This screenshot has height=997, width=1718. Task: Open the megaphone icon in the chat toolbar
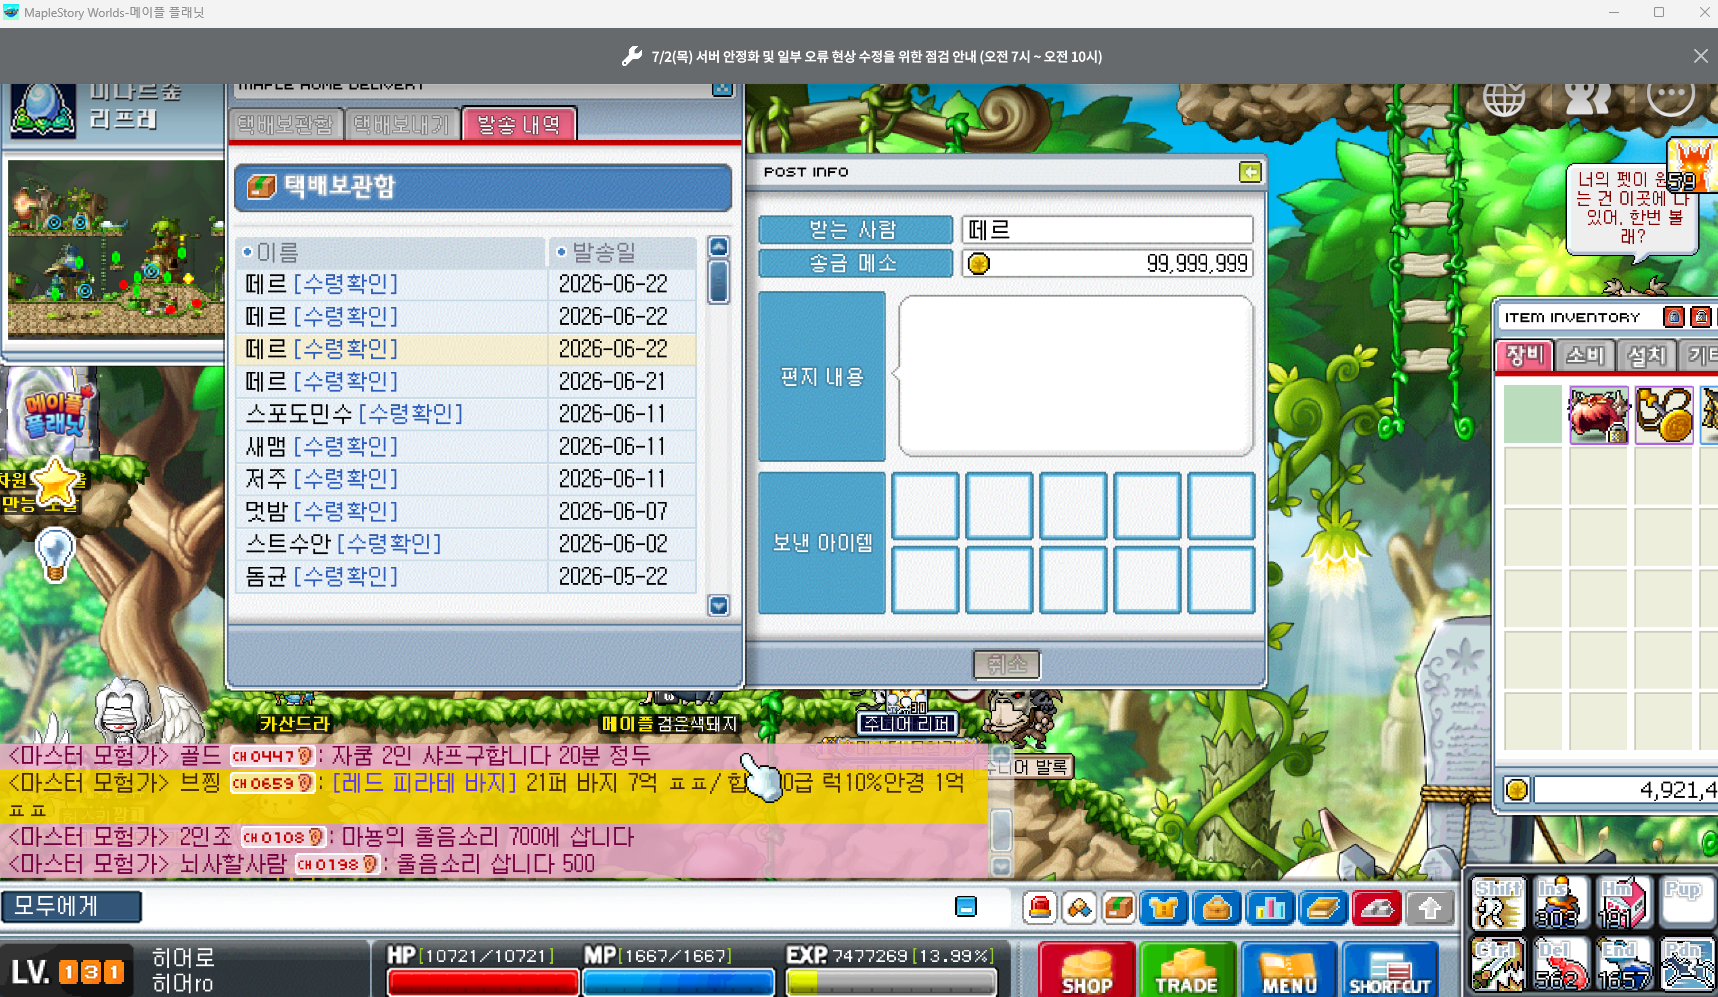tap(1079, 908)
